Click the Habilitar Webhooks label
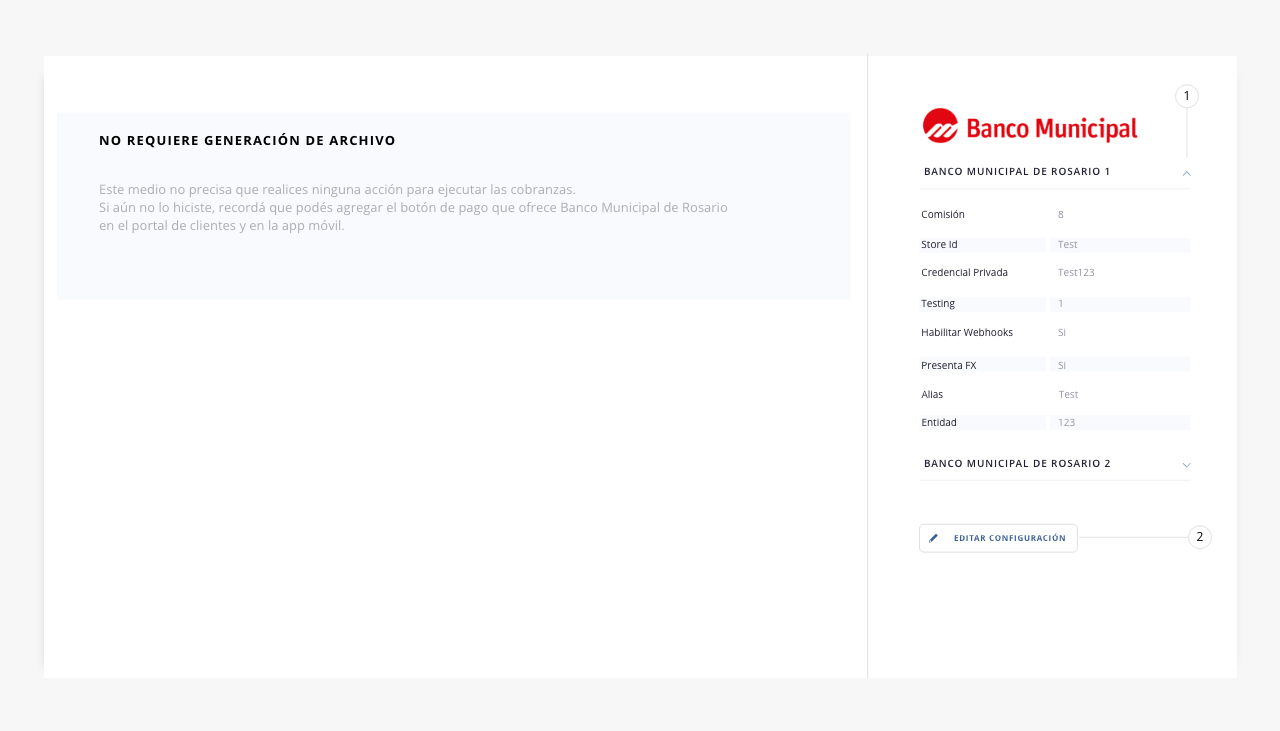Screen dimensions: 1280x731 [x=967, y=333]
